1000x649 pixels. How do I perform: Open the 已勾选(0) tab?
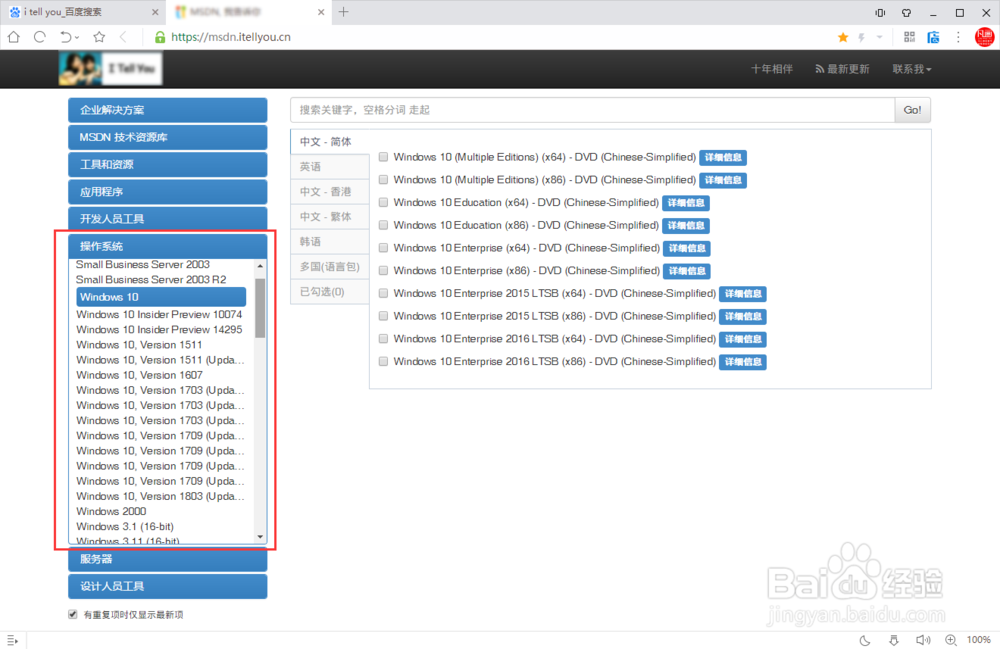pyautogui.click(x=330, y=291)
